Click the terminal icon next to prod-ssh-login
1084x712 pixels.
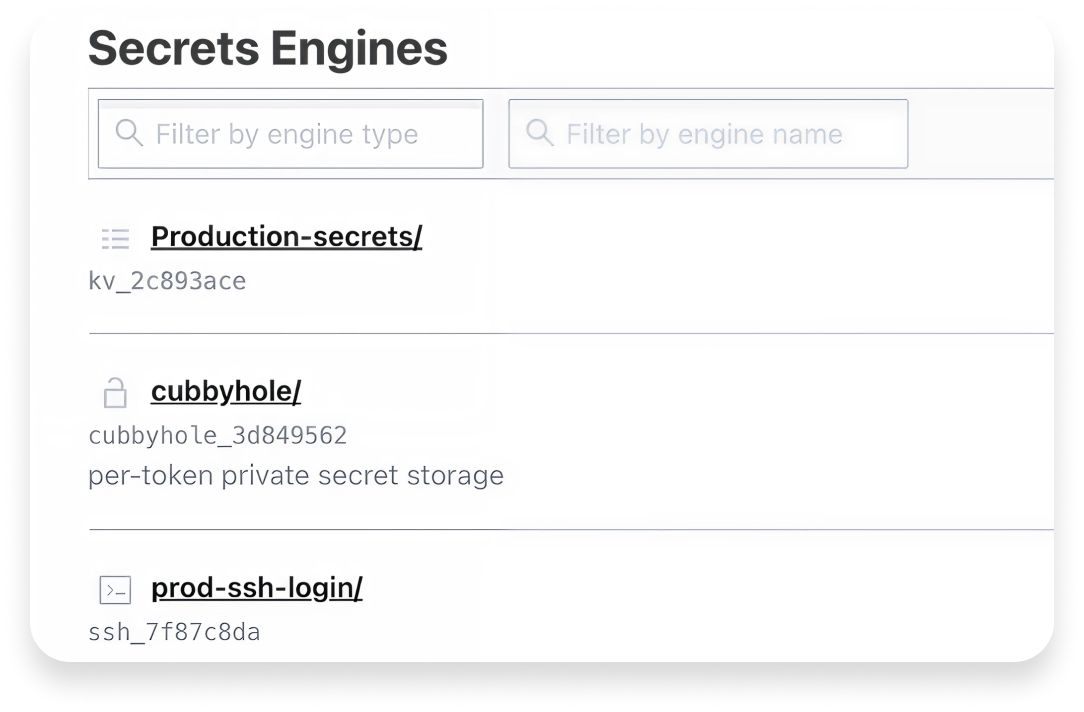(115, 590)
